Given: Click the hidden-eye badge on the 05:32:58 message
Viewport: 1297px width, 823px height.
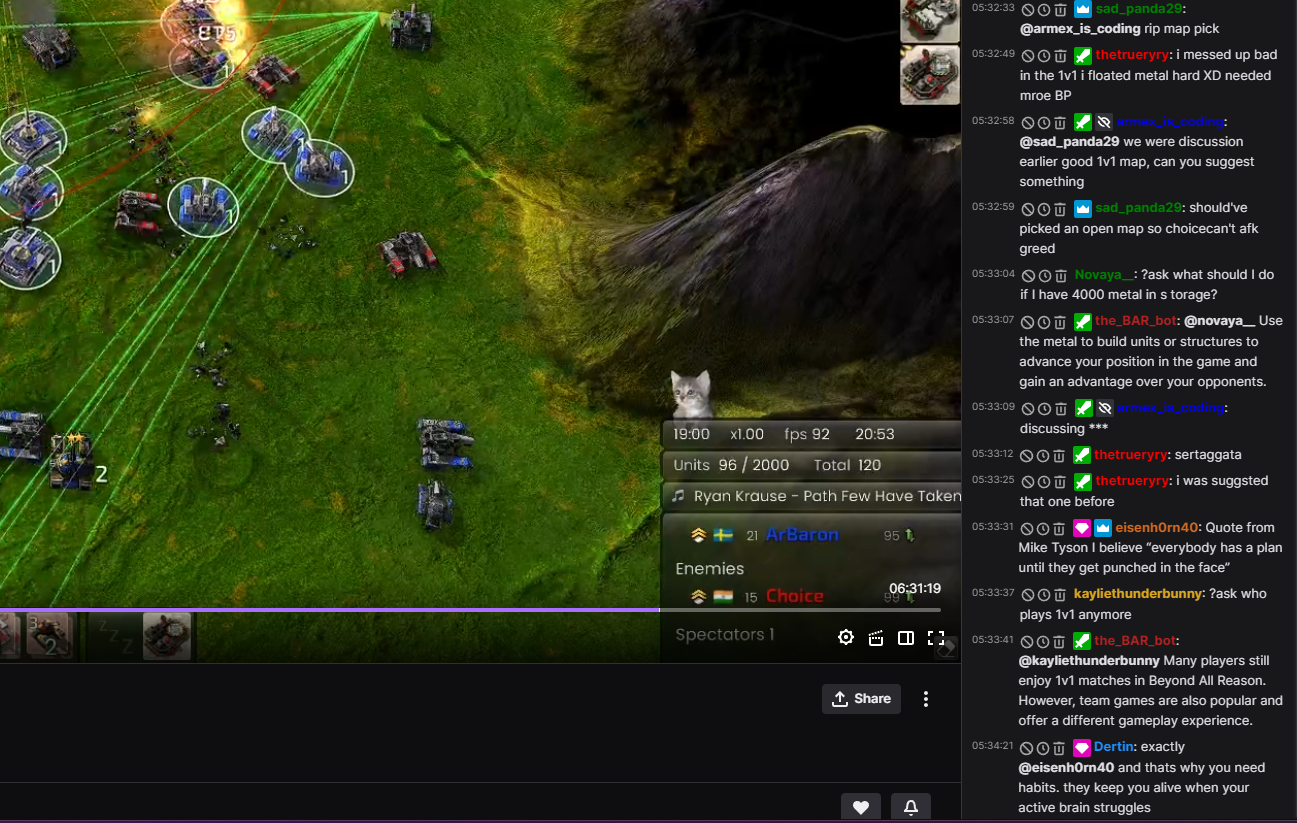Looking at the screenshot, I should (1104, 122).
